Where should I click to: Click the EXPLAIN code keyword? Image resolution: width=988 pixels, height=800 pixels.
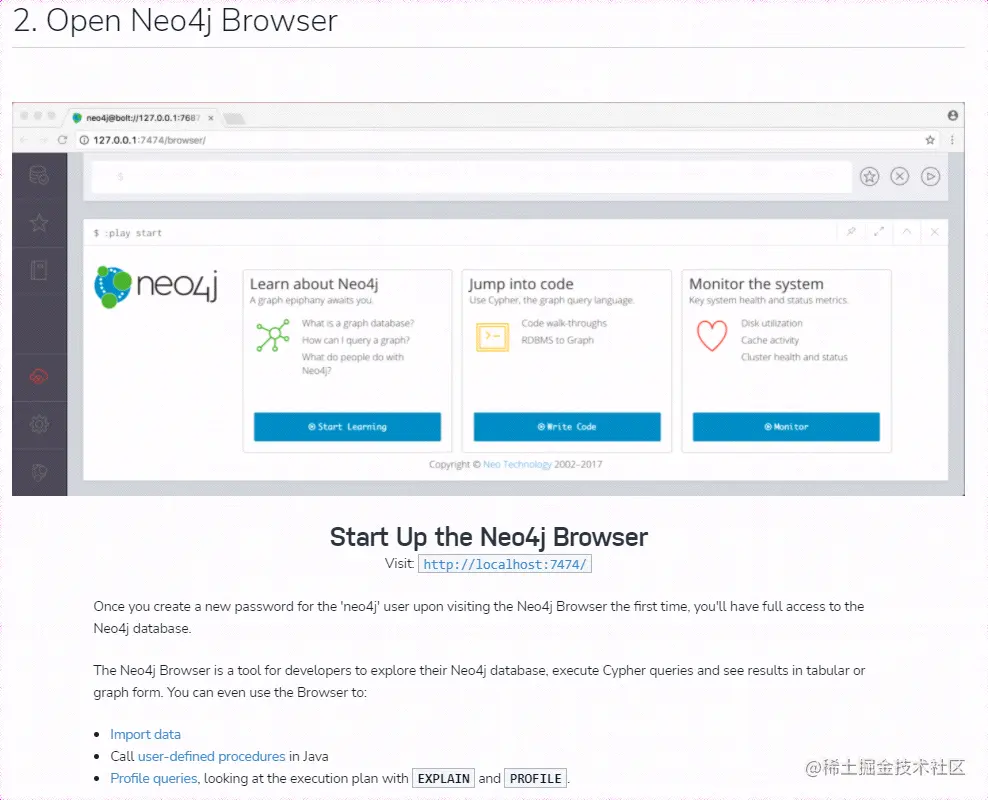click(x=444, y=779)
